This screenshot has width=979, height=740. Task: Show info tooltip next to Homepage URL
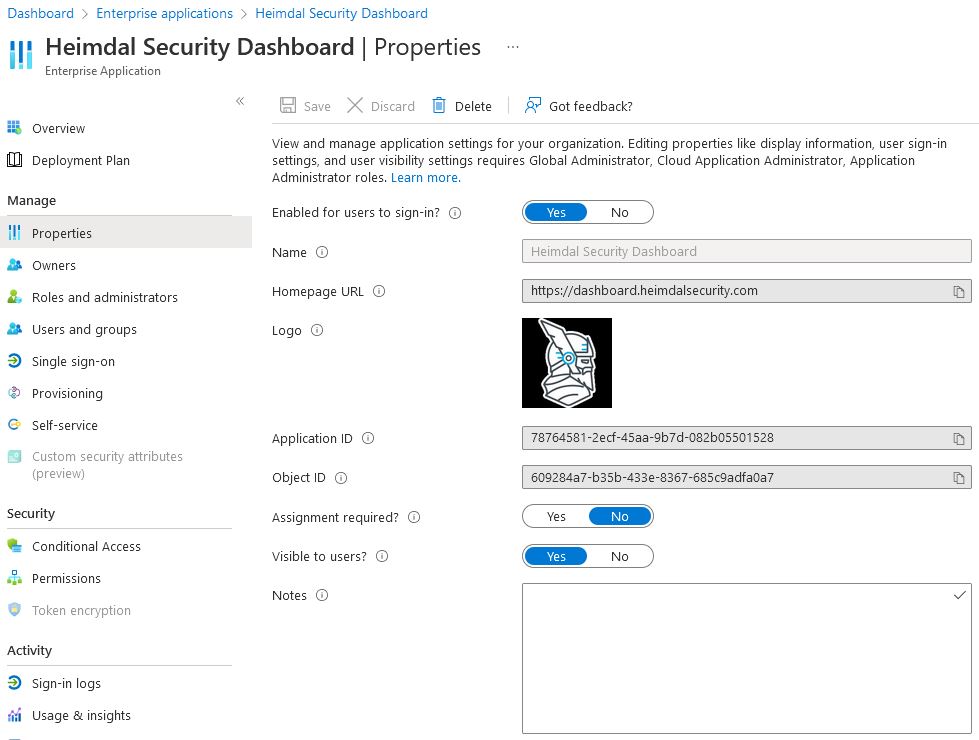tap(379, 291)
